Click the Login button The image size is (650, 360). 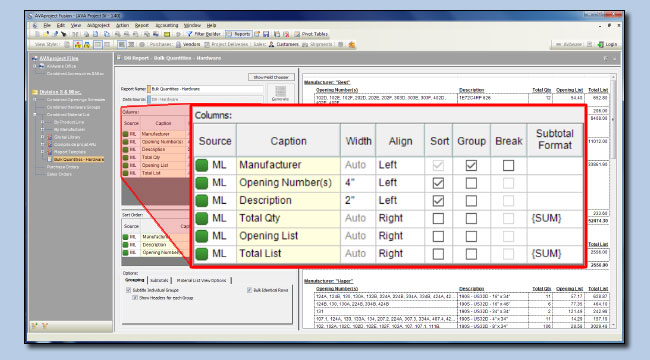607,44
